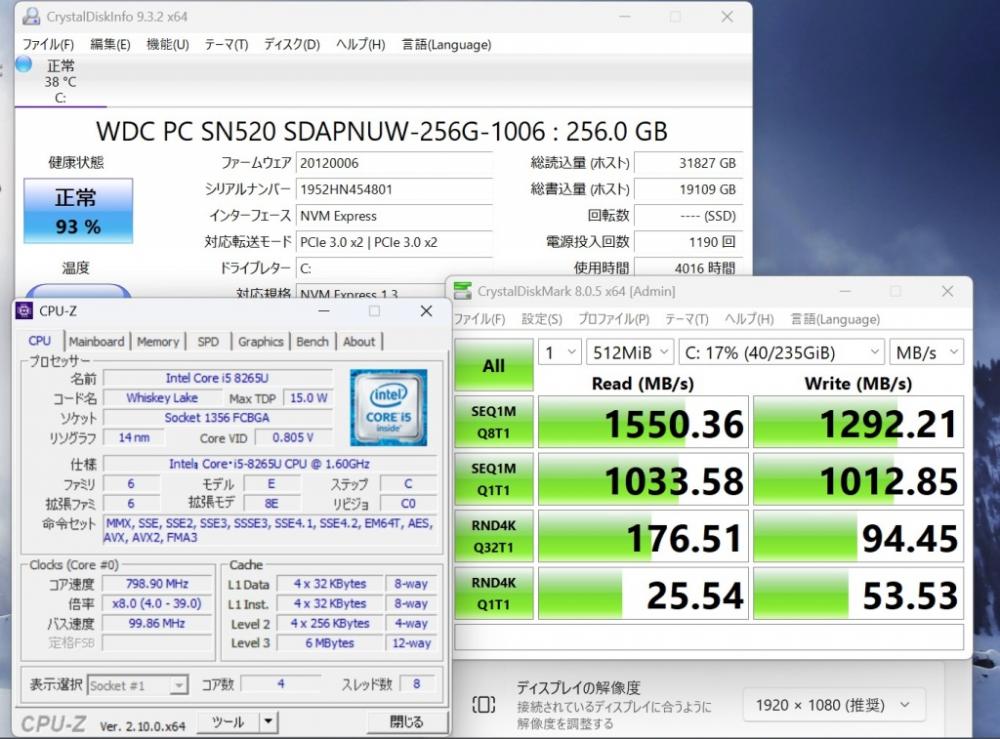This screenshot has width=1000, height=739.
Task: Click the 1190 回 power-on count value
Action: (x=688, y=242)
